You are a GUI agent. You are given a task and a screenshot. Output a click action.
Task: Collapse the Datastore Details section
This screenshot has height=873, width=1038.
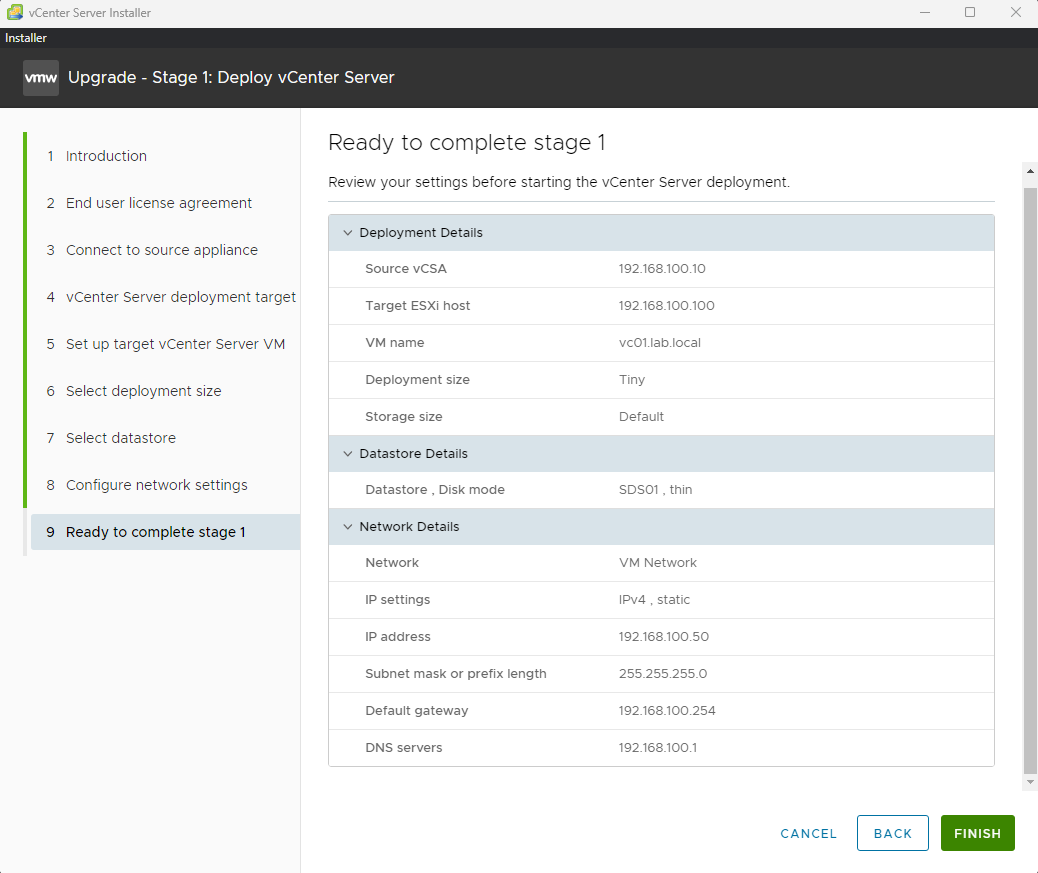coord(348,454)
